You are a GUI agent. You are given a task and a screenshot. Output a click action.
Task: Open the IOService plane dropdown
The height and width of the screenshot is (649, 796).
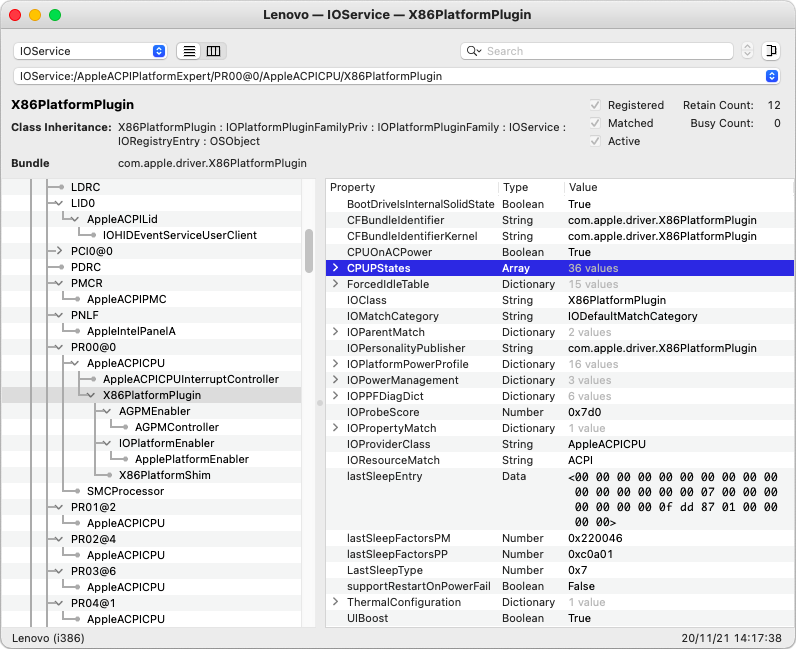(90, 51)
